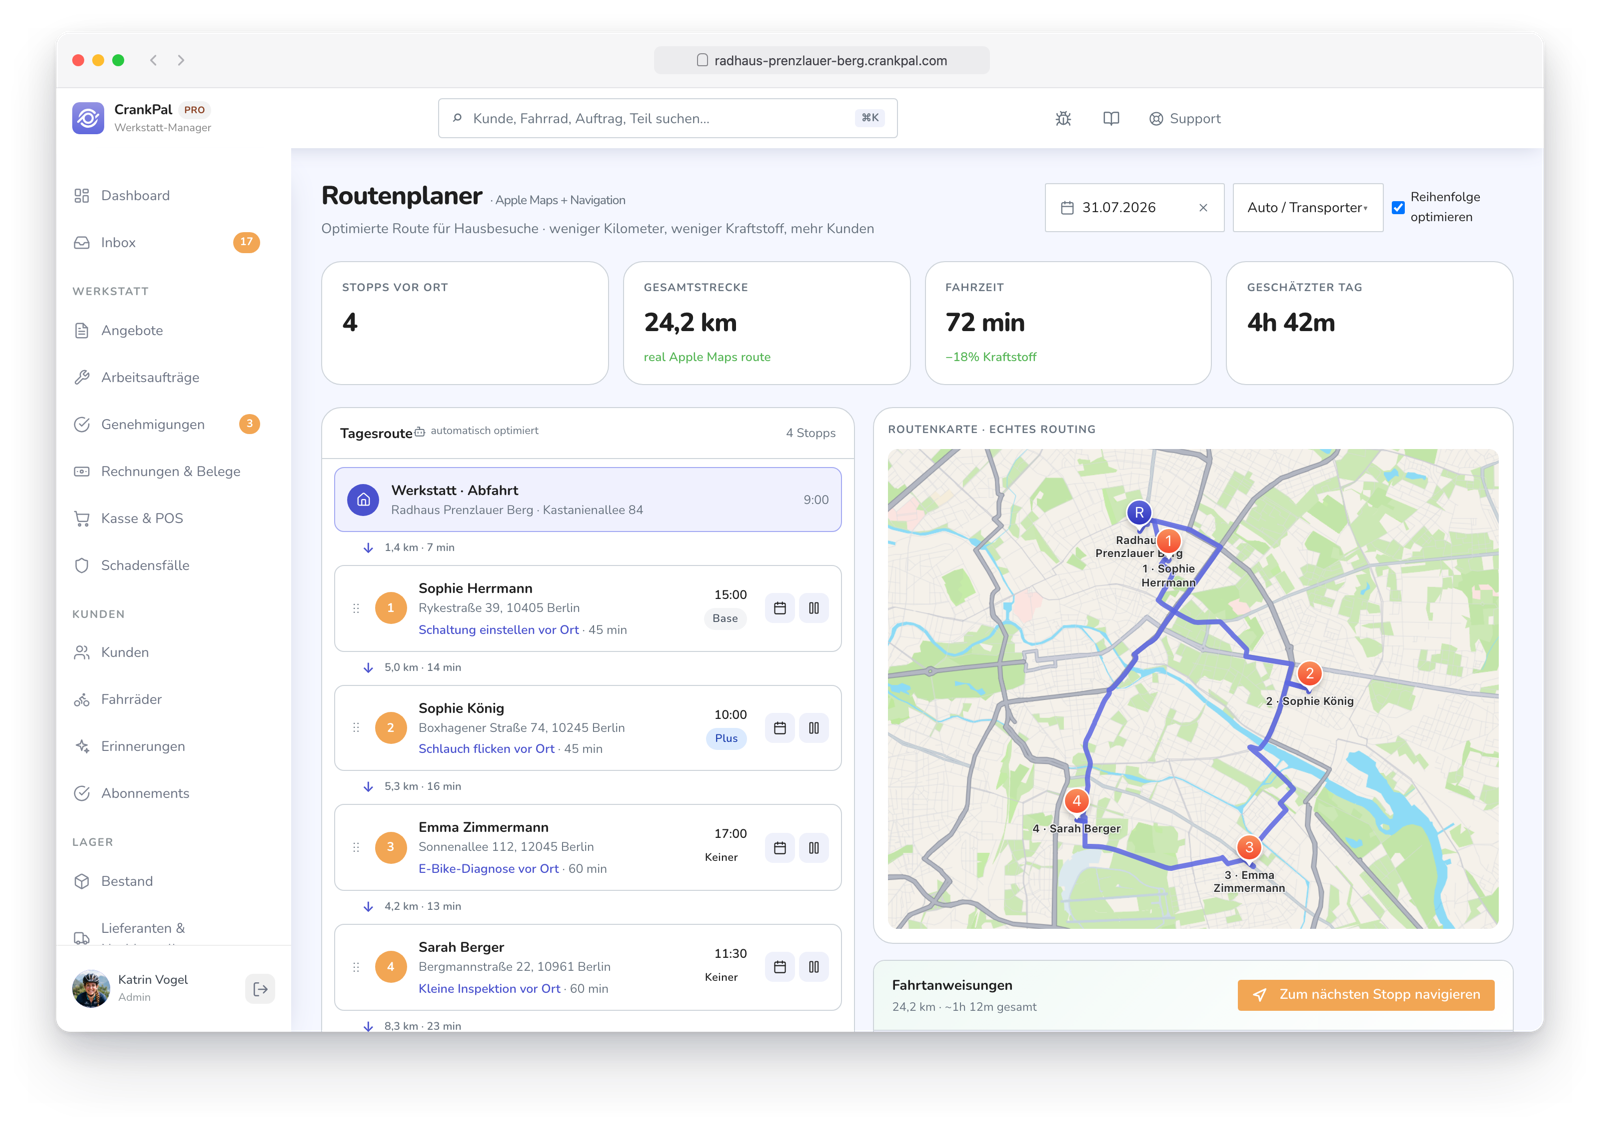Click the Fahrzeit 72 min card
Viewport: 1600px width, 1131px height.
[1068, 323]
